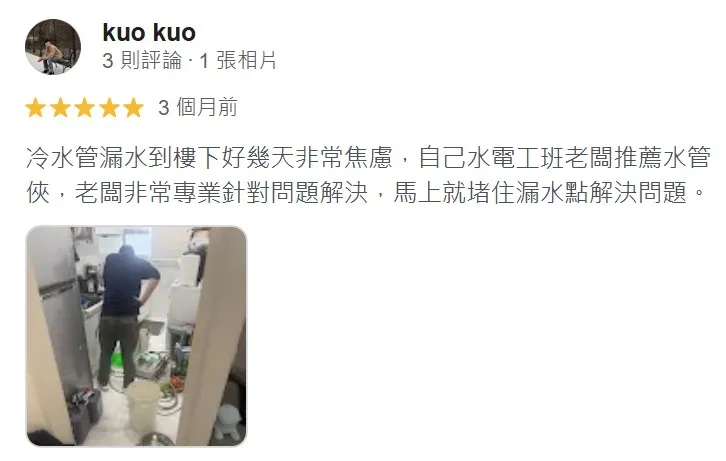
Task: Click the third rating star
Action: point(85,108)
